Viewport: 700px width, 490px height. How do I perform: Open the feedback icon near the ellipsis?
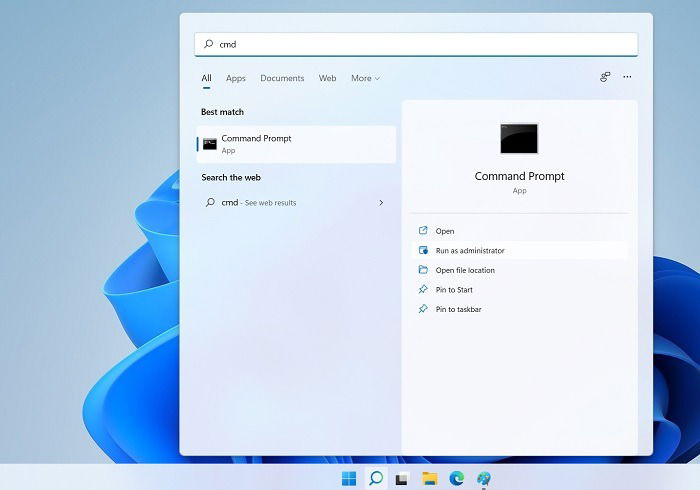coord(605,77)
